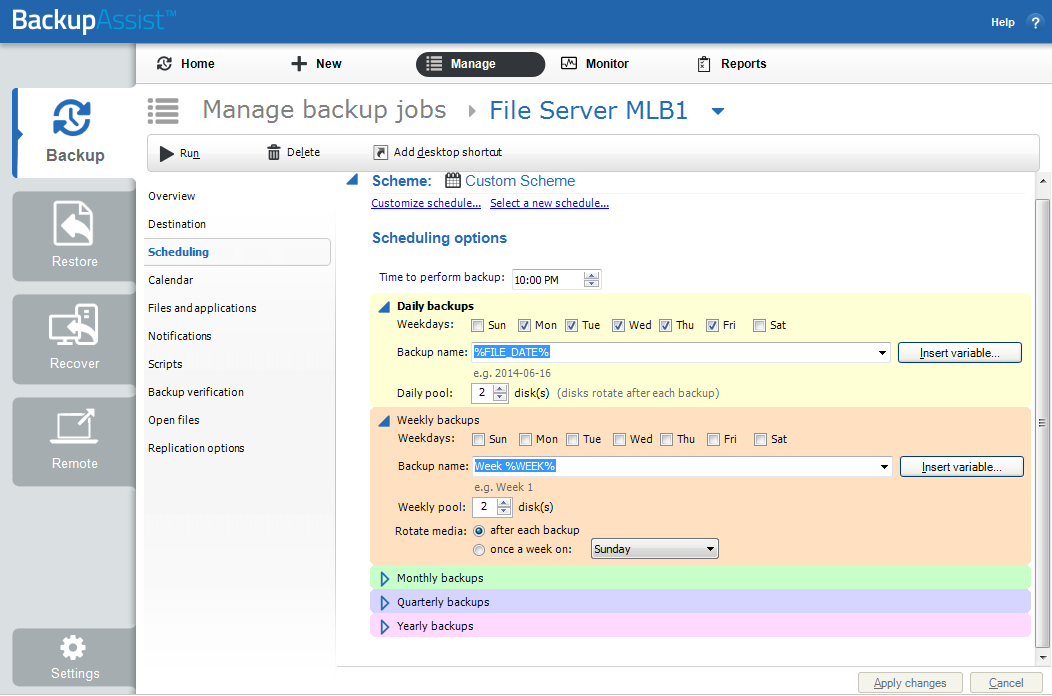Click the Home refresh icon
Viewport: 1052px width, 696px height.
click(164, 63)
